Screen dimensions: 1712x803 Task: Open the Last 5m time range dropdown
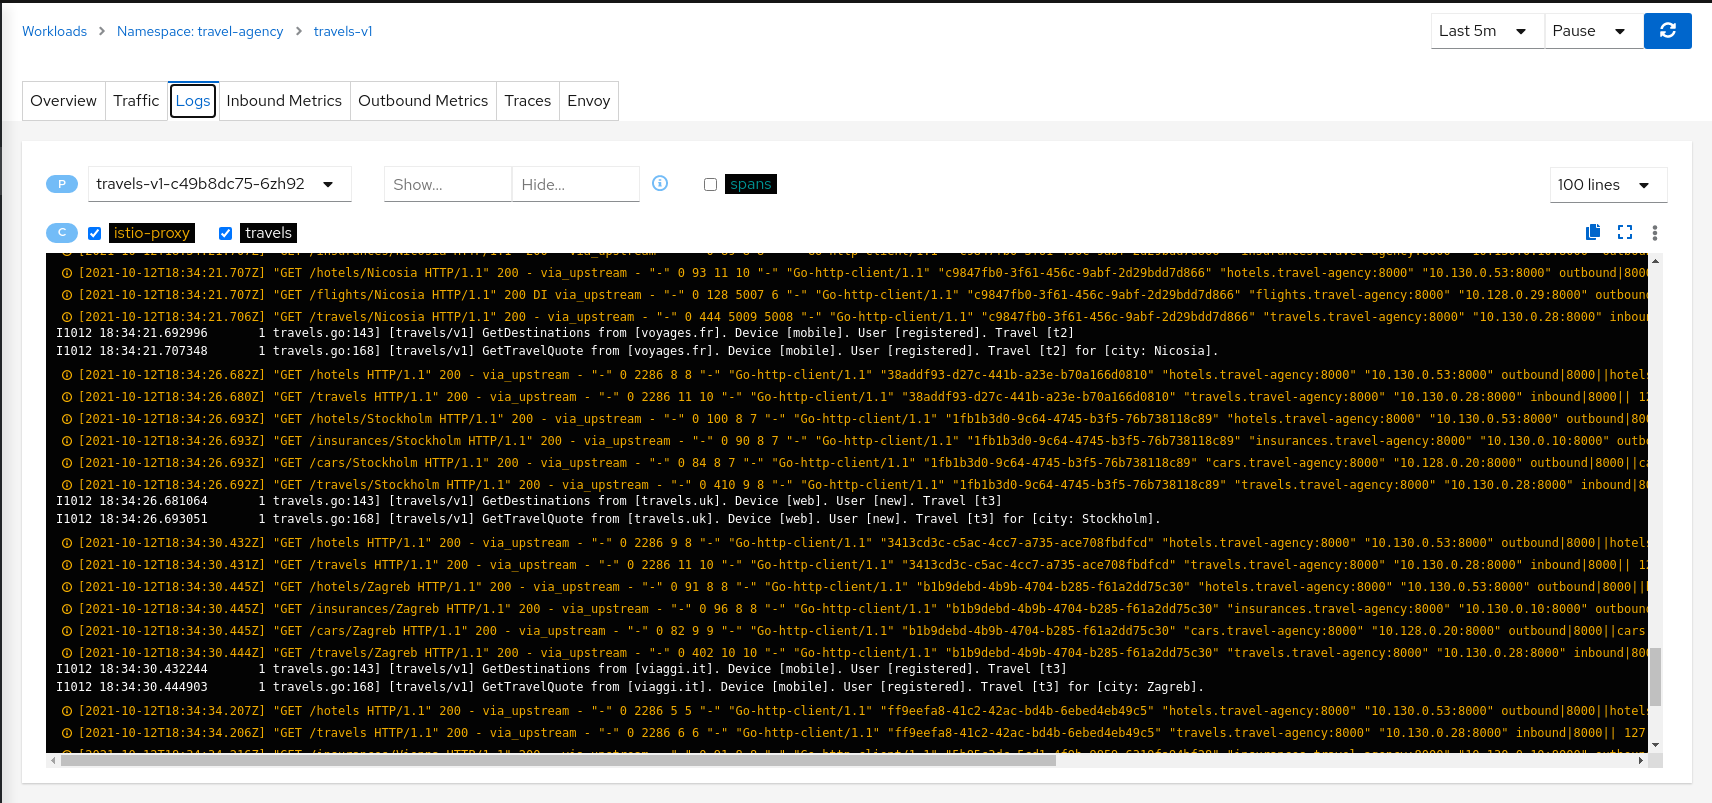[1487, 31]
